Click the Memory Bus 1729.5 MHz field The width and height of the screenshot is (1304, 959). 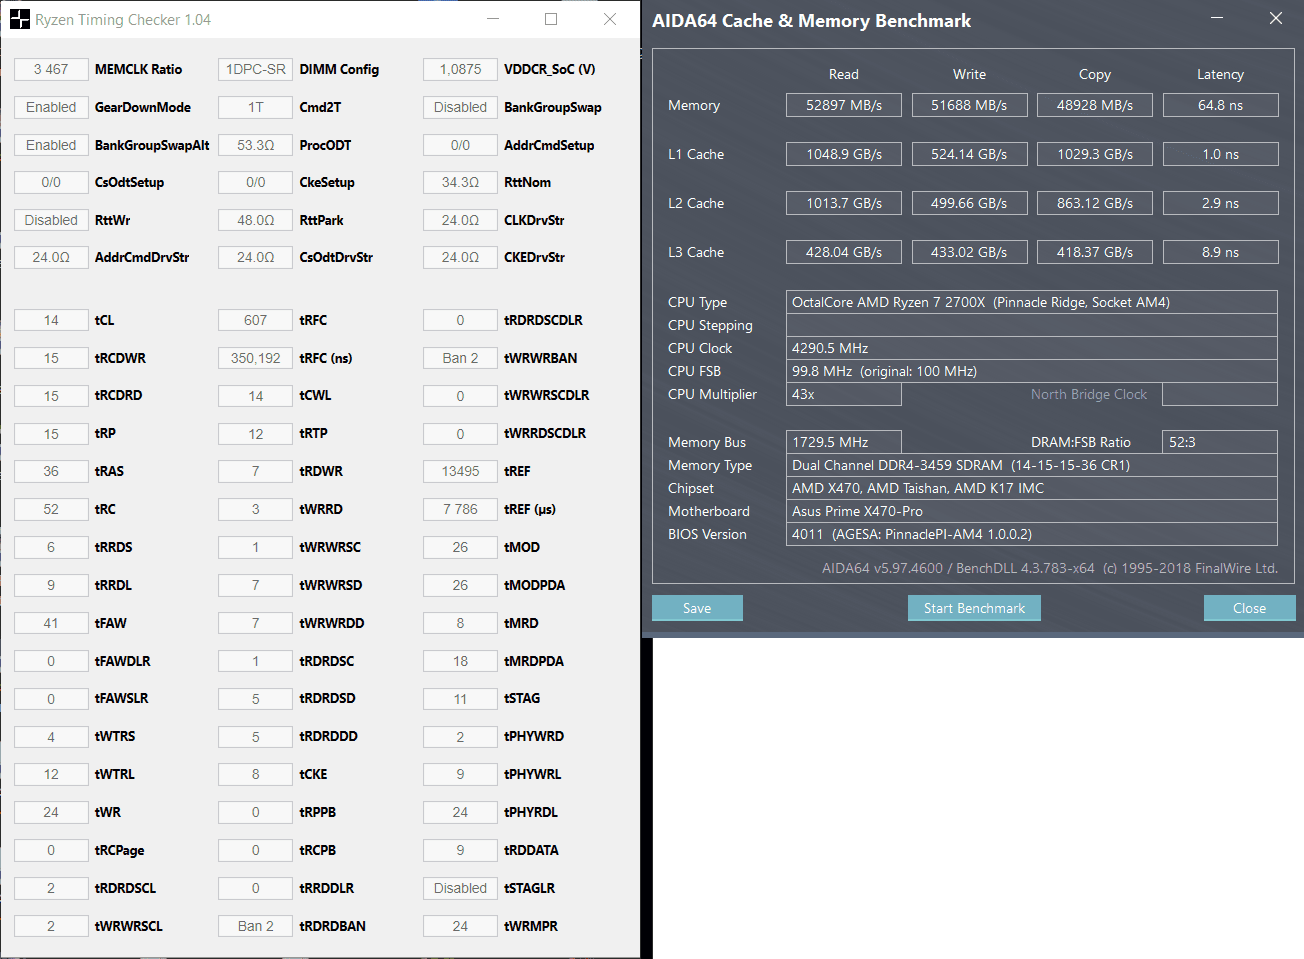point(844,442)
